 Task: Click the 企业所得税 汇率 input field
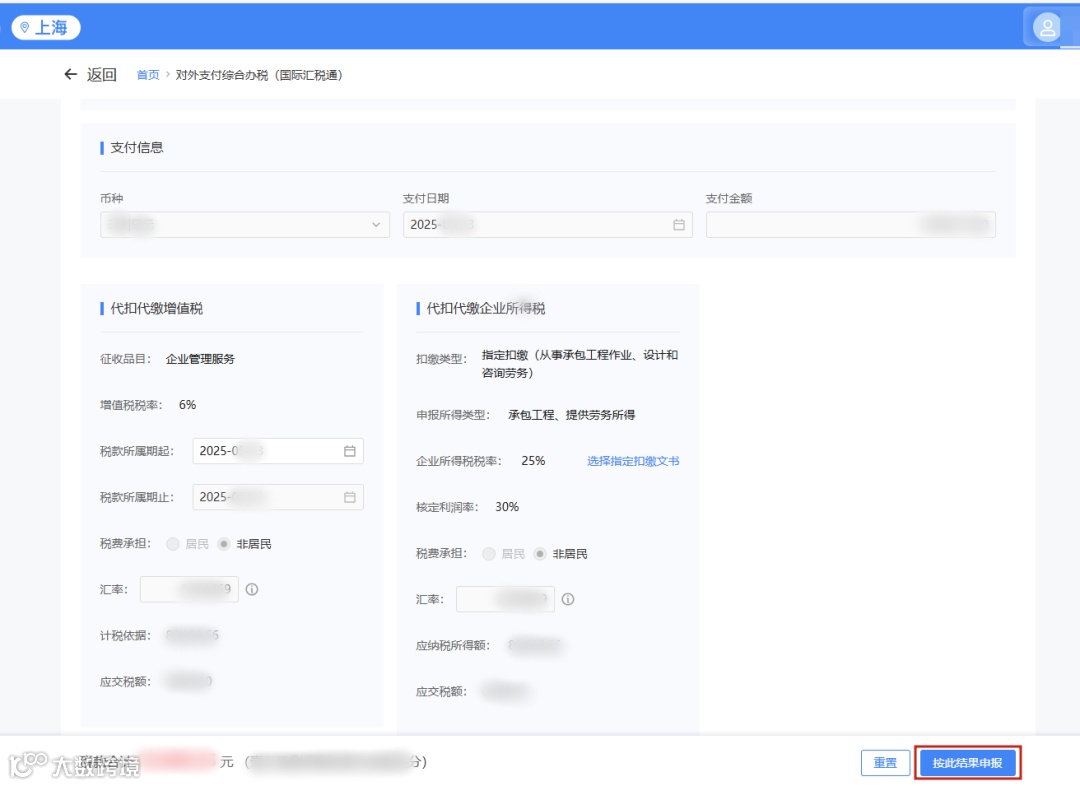pos(505,599)
